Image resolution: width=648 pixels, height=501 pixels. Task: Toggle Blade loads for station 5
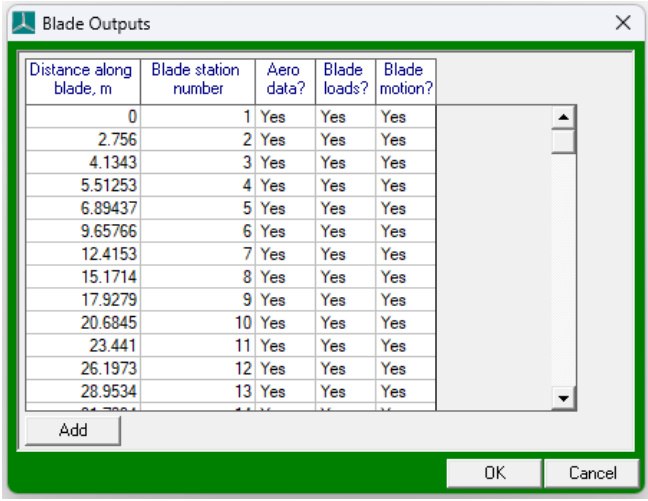[345, 209]
